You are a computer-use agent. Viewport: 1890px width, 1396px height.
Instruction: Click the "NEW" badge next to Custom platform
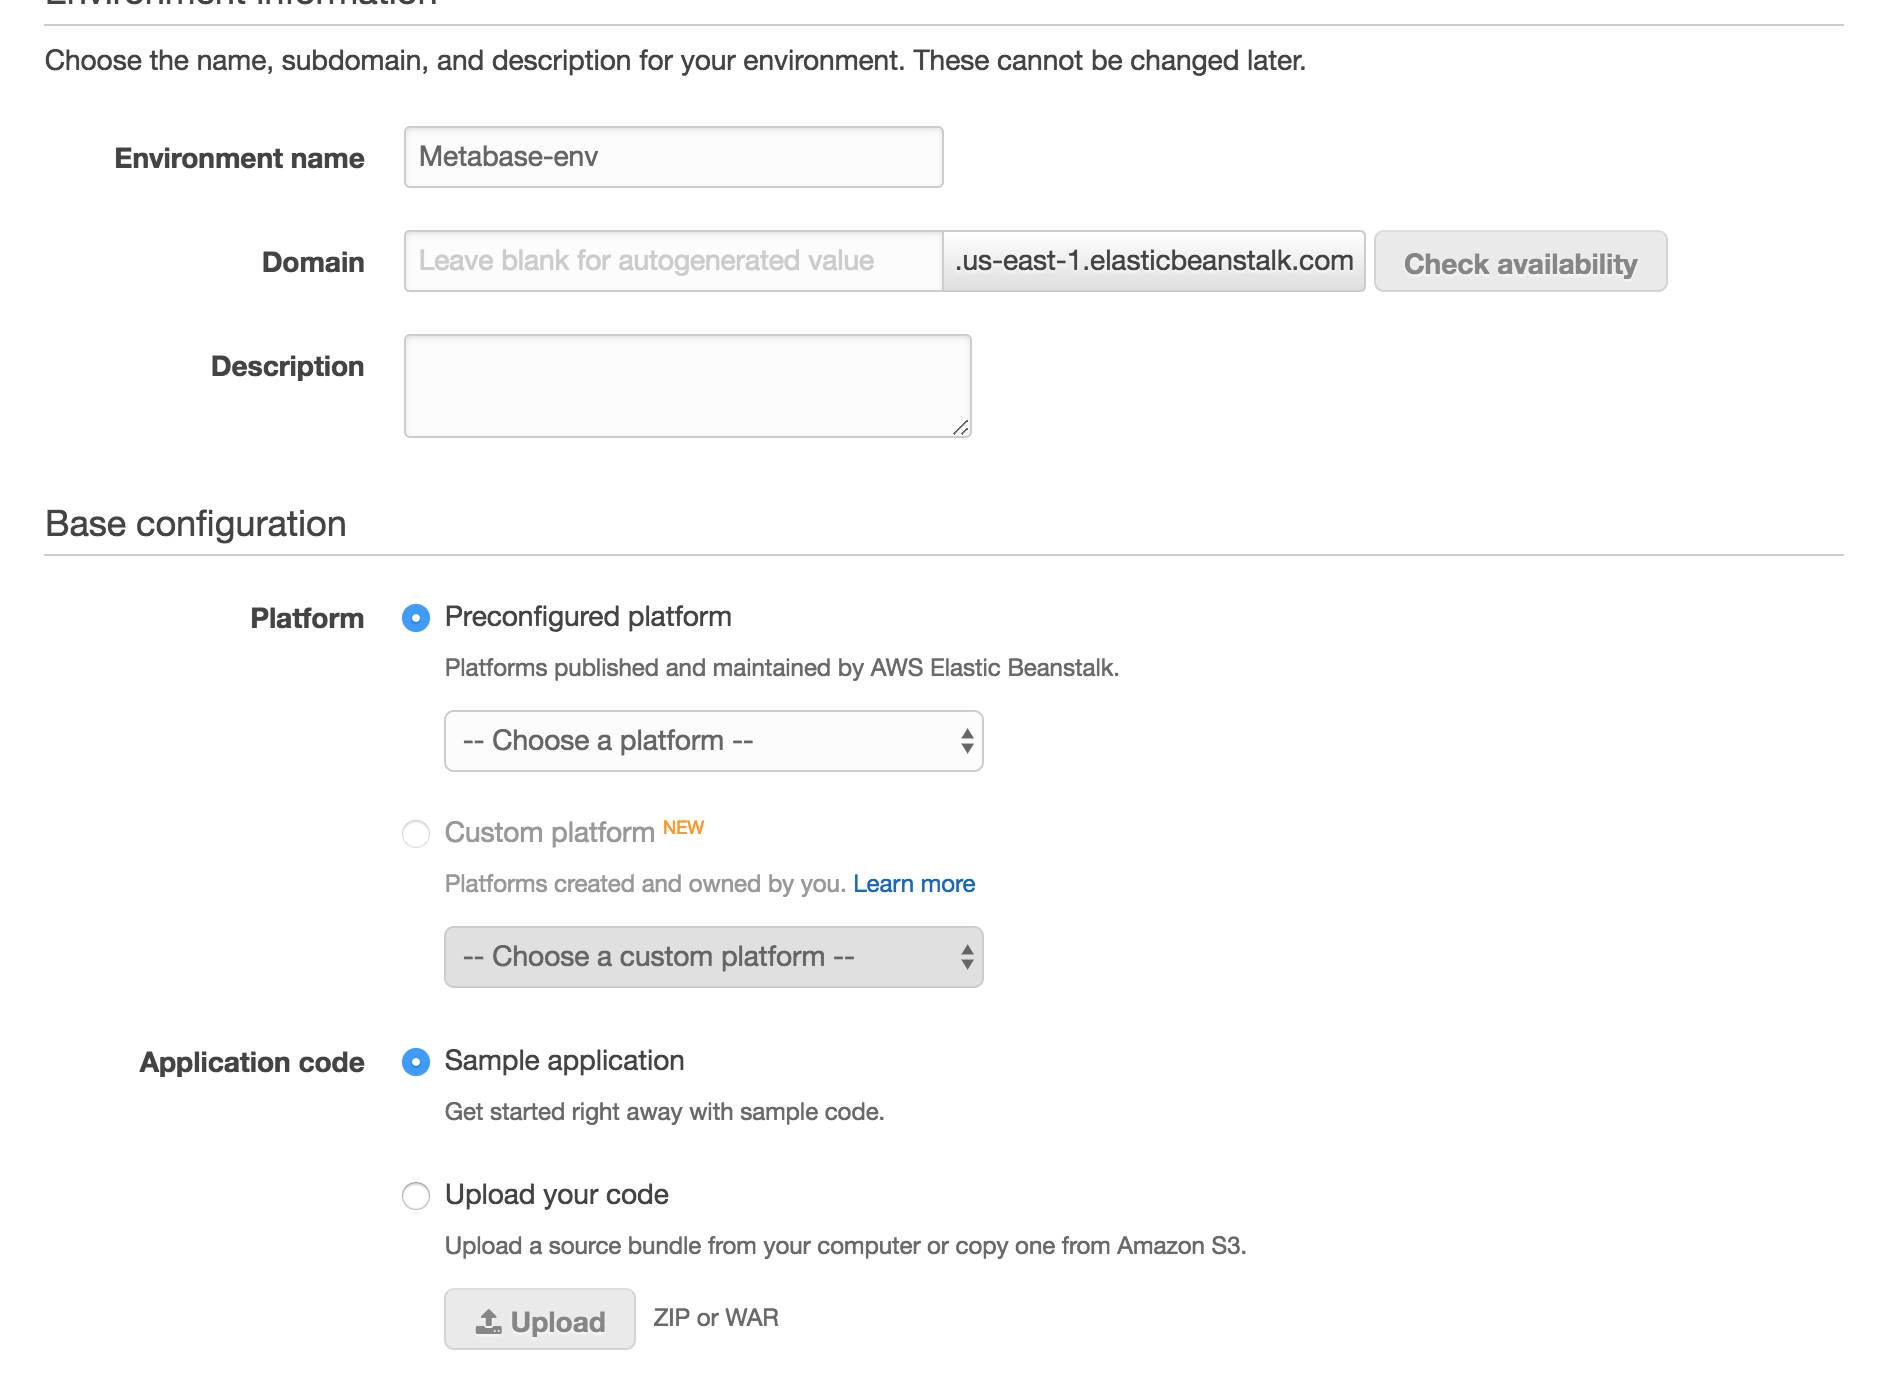[x=683, y=827]
